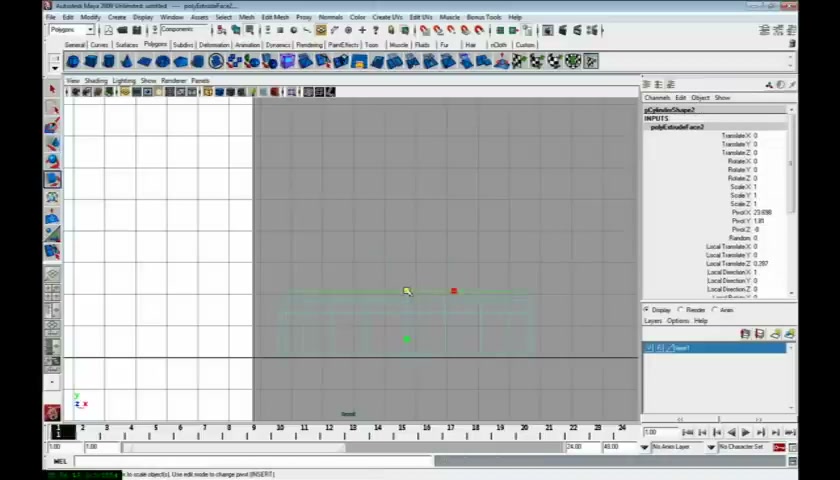Click the red auto keyframe key icon
Screen dimensions: 840x480
click(779, 447)
